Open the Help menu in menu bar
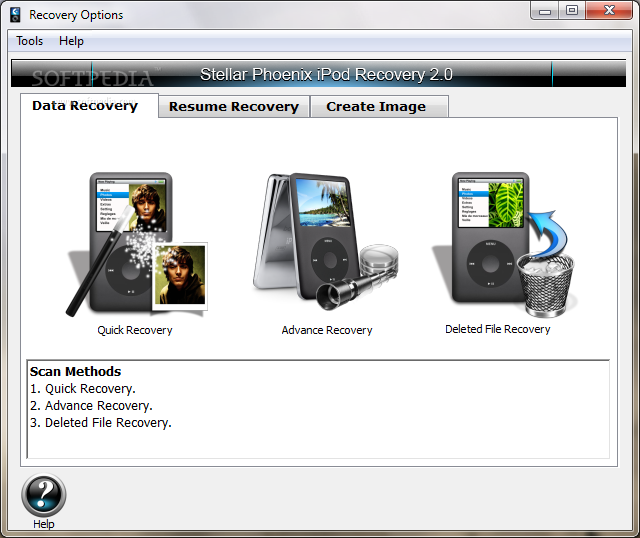This screenshot has height=538, width=640. 71,41
